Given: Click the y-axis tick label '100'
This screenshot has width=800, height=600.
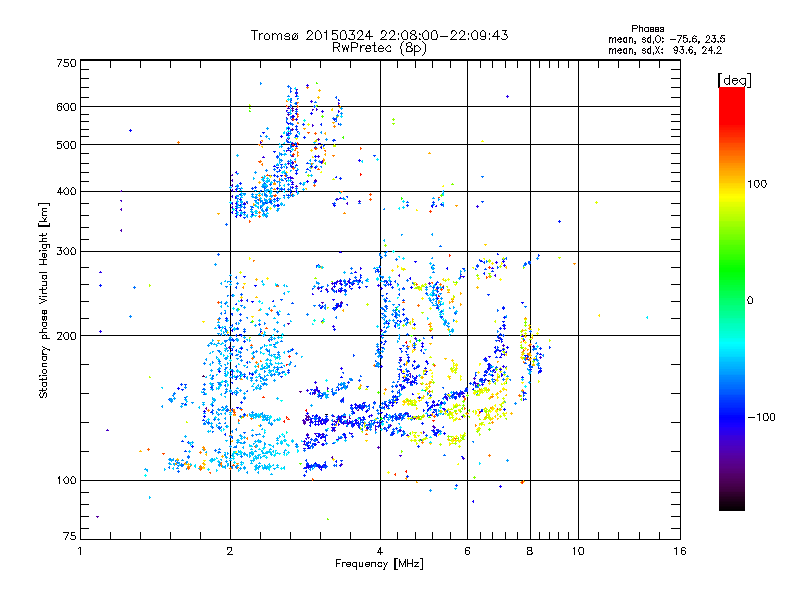Looking at the screenshot, I should 67,481.
